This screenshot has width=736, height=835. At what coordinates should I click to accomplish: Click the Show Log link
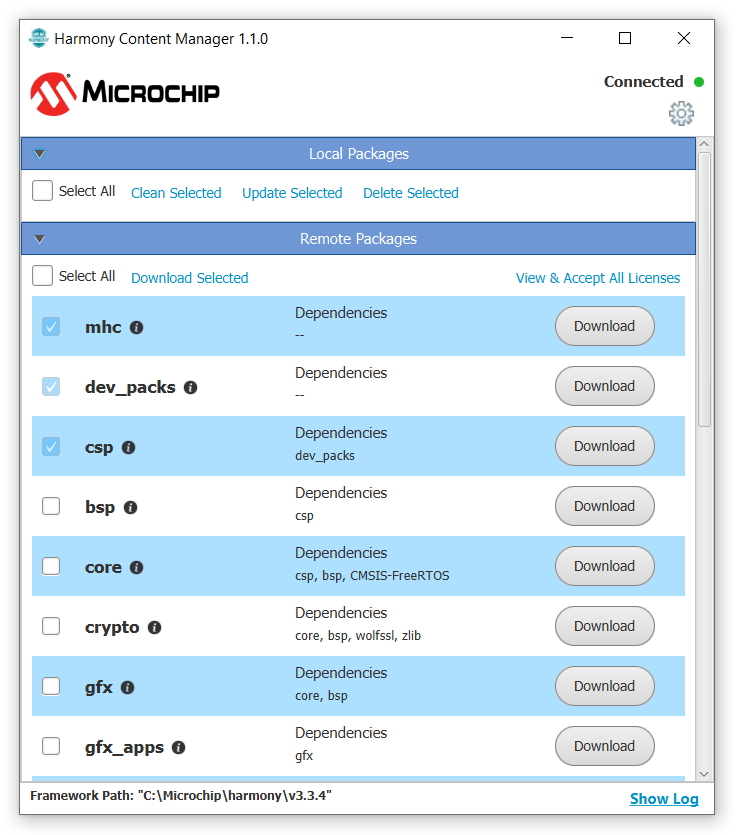(664, 798)
